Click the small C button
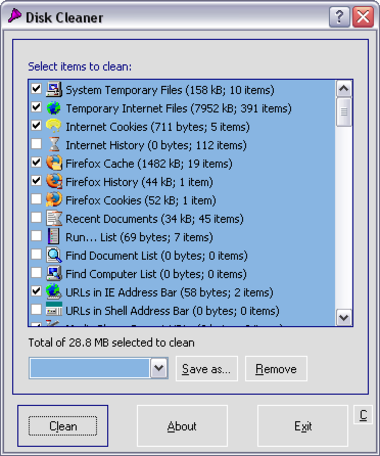This screenshot has width=380, height=456. pos(363,415)
